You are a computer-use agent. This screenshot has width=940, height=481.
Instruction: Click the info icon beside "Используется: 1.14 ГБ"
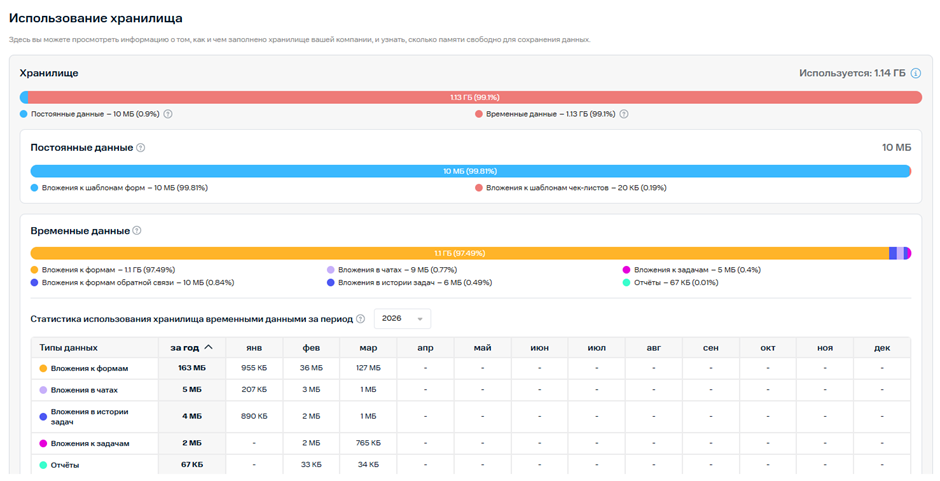pos(915,74)
